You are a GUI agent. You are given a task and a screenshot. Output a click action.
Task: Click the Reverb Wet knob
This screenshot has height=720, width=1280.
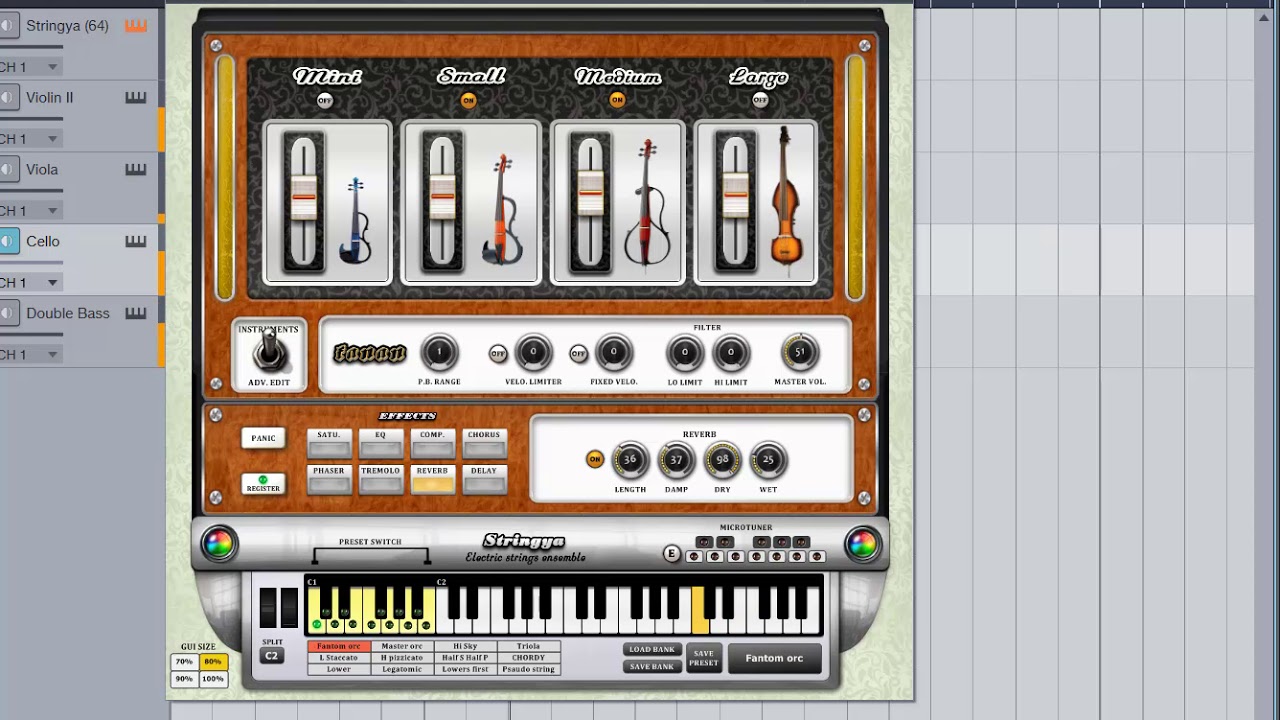click(768, 460)
